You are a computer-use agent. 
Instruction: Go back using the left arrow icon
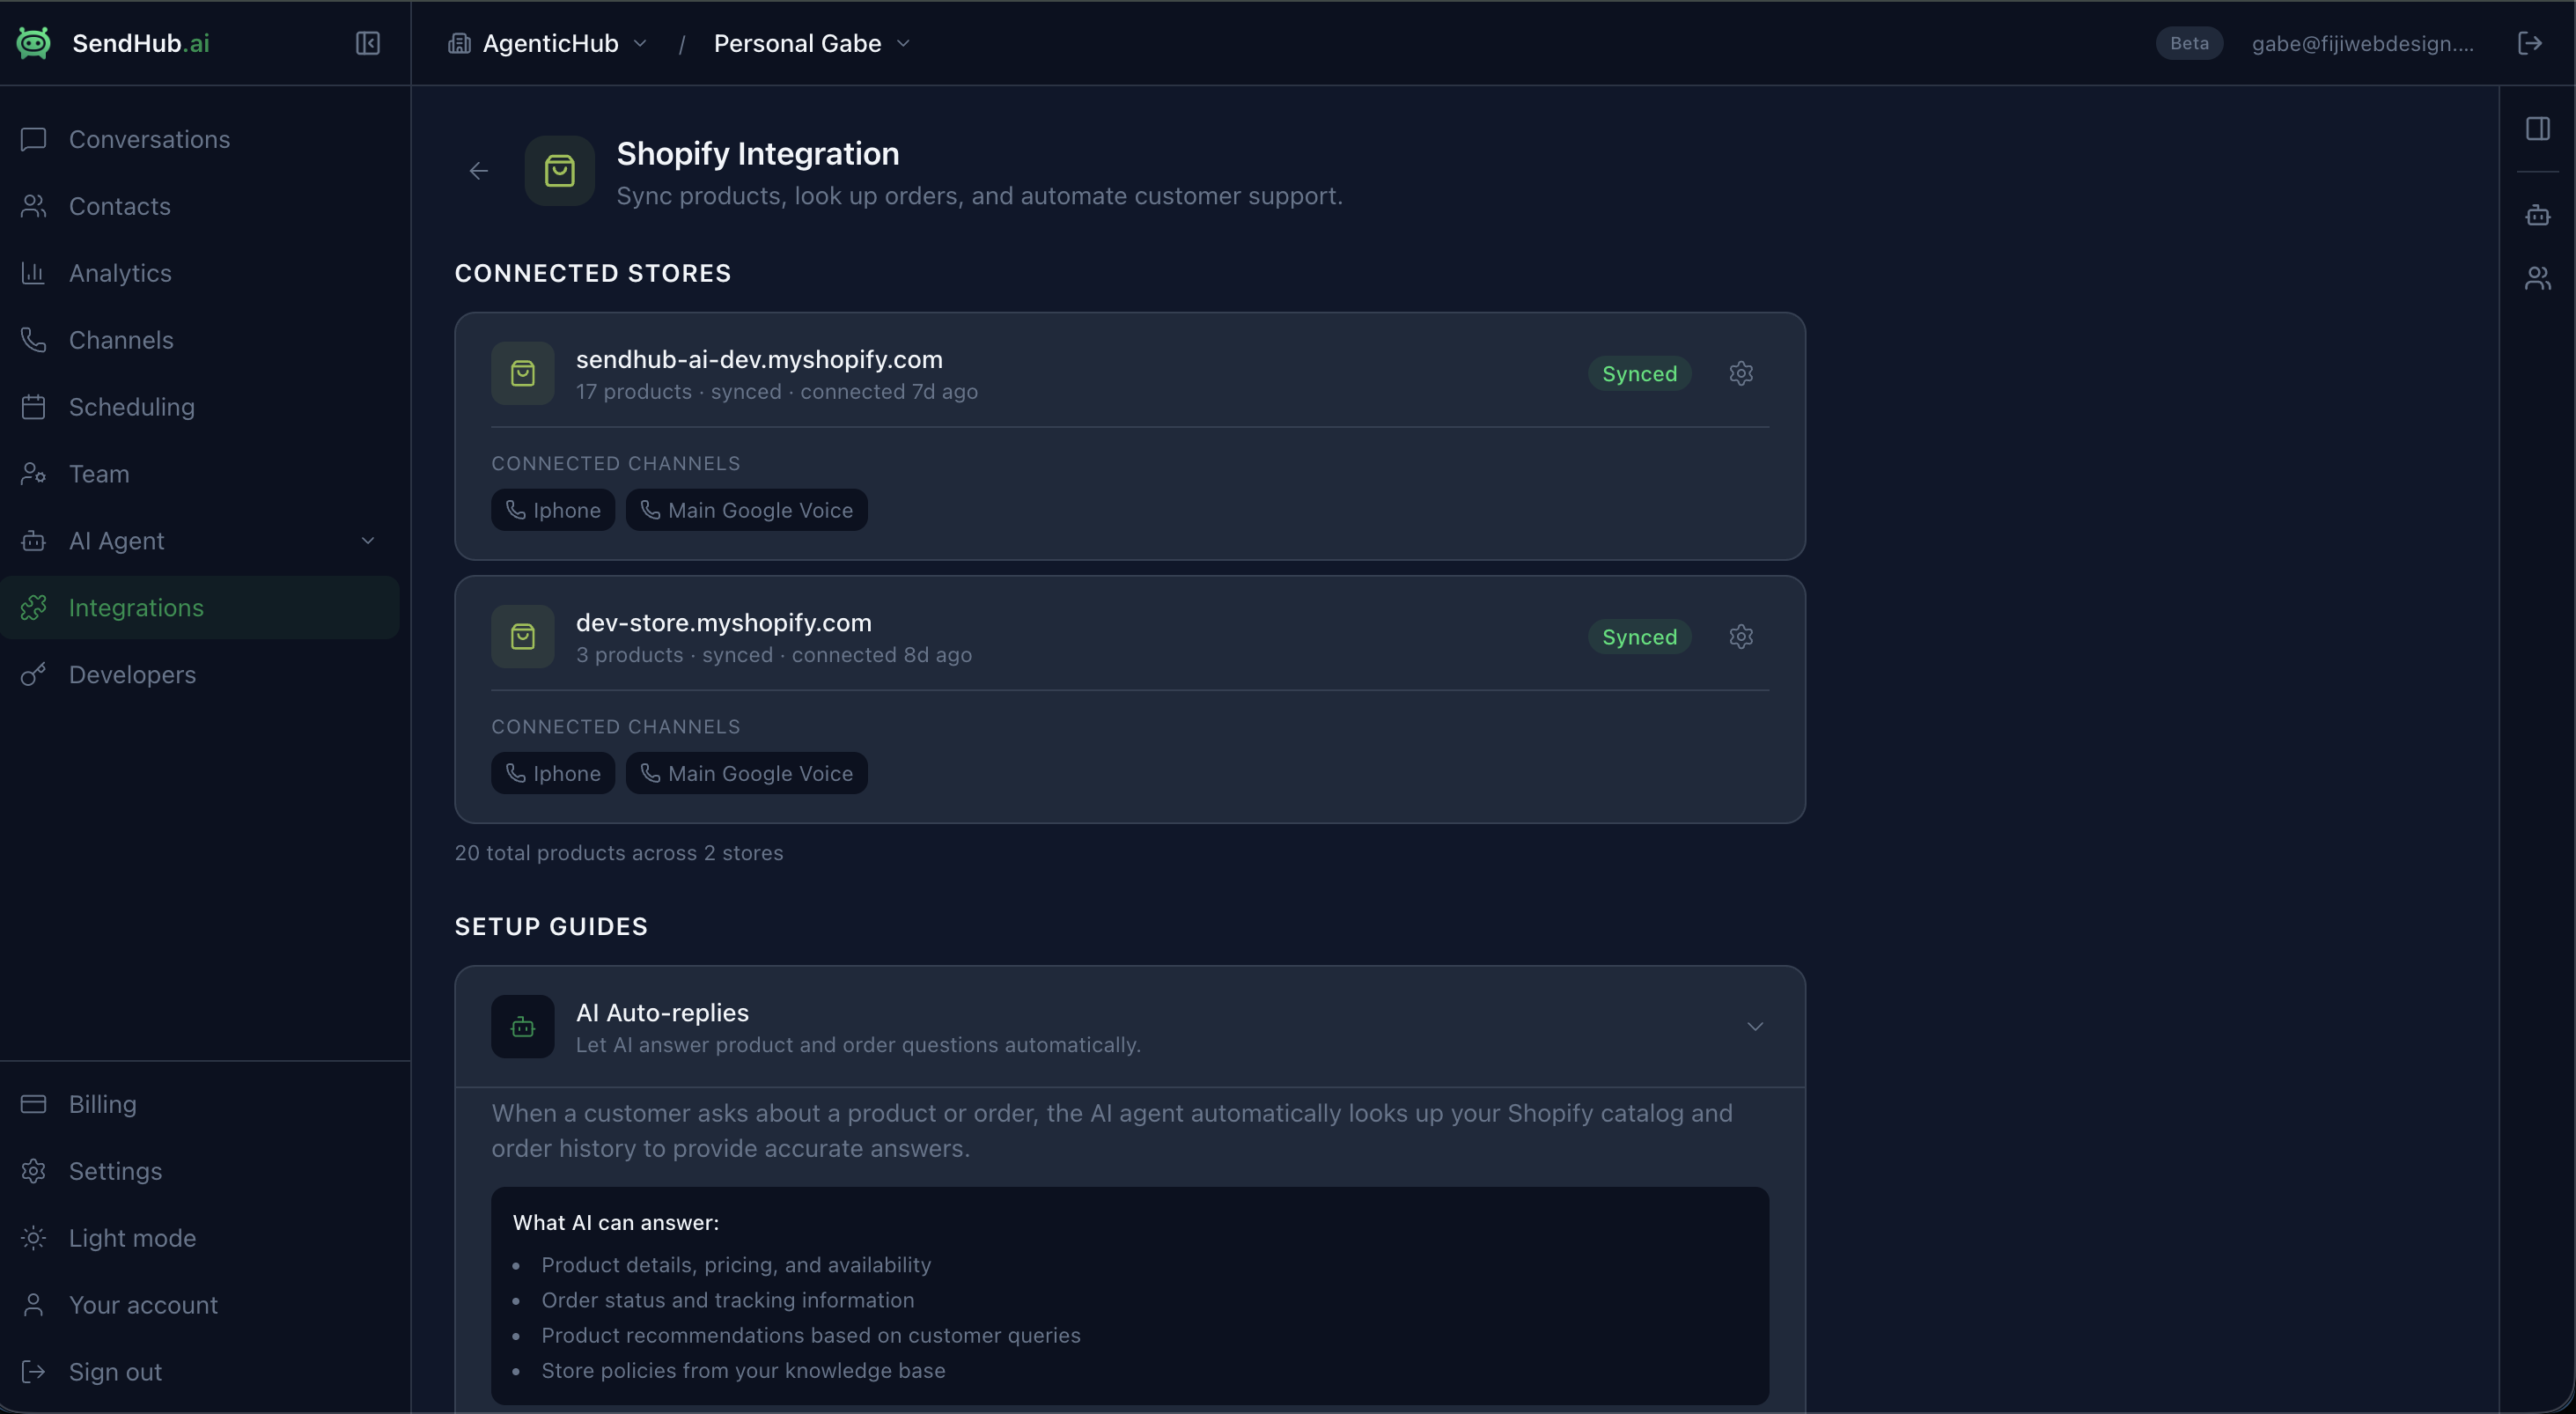[479, 171]
